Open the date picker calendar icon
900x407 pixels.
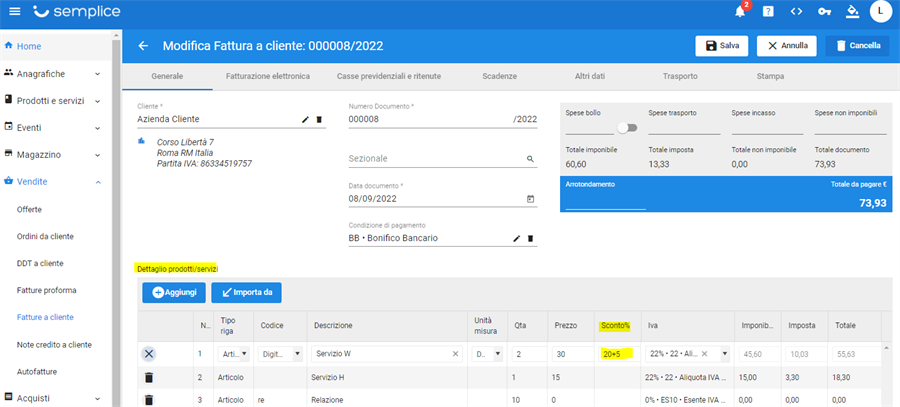(x=530, y=199)
